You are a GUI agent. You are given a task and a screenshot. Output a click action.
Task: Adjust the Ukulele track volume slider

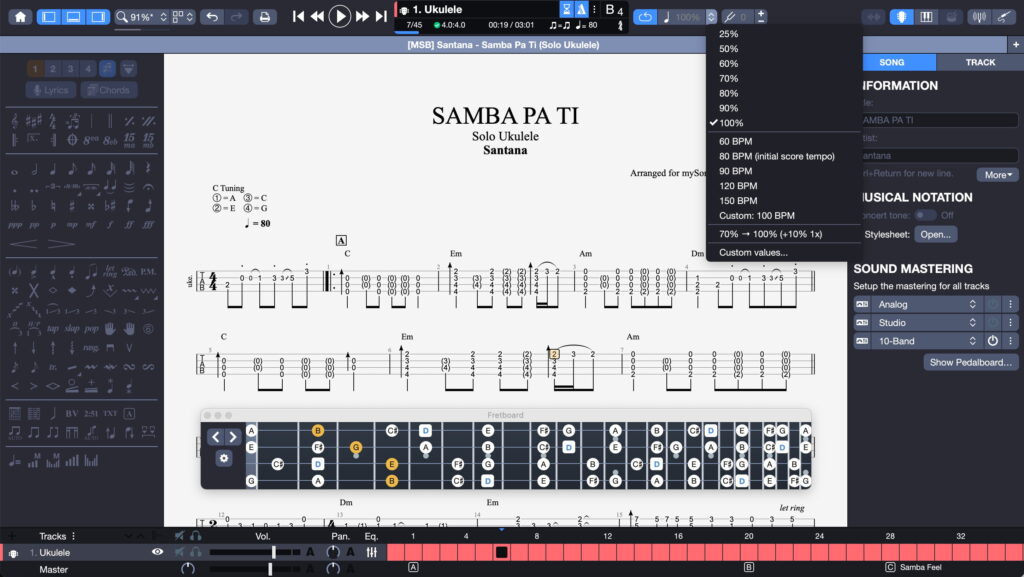point(274,552)
